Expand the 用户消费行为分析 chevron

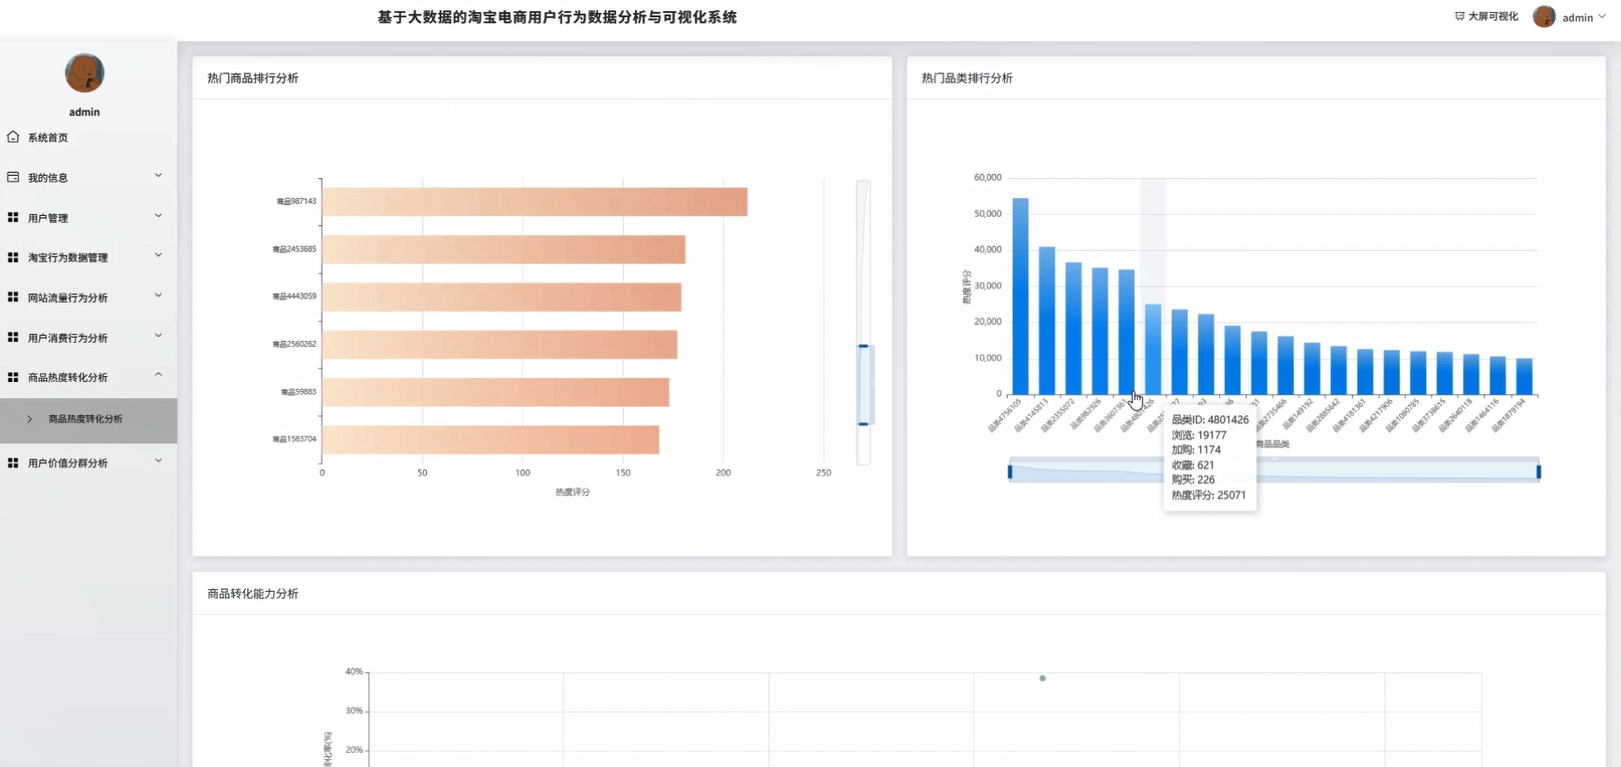(158, 336)
